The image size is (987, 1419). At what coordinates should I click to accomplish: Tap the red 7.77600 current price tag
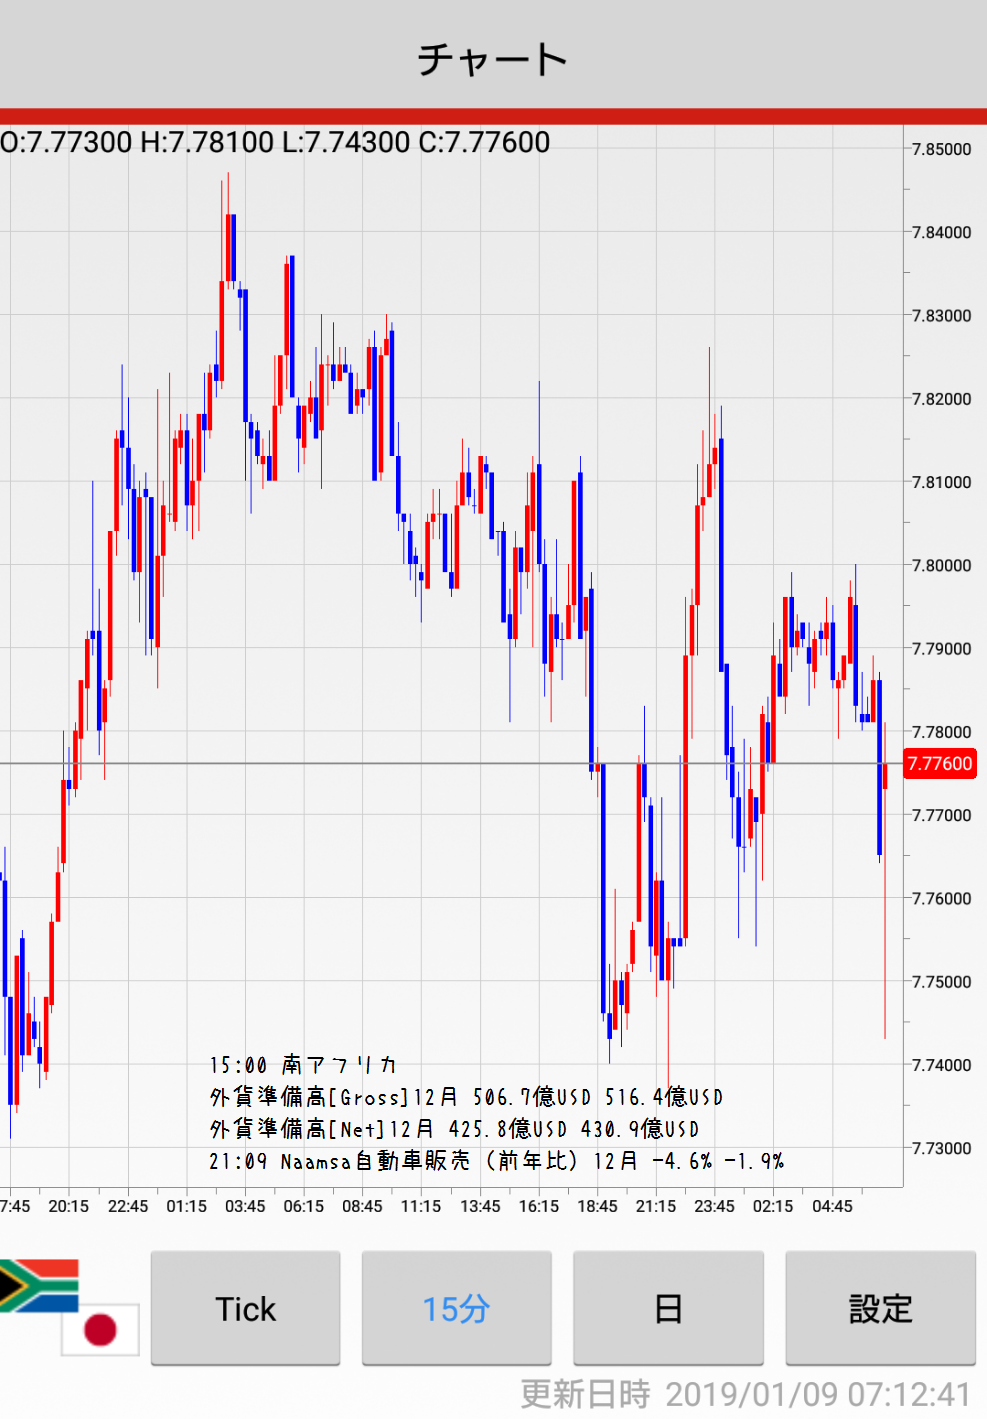click(939, 764)
